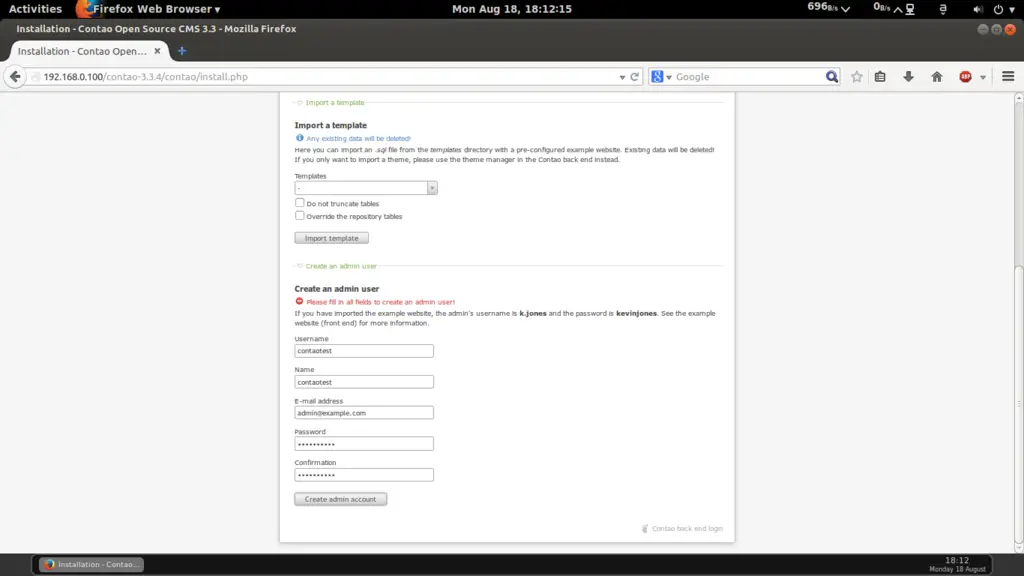Viewport: 1024px width, 576px height.
Task: Reload the page with the refresh icon
Action: coord(634,76)
